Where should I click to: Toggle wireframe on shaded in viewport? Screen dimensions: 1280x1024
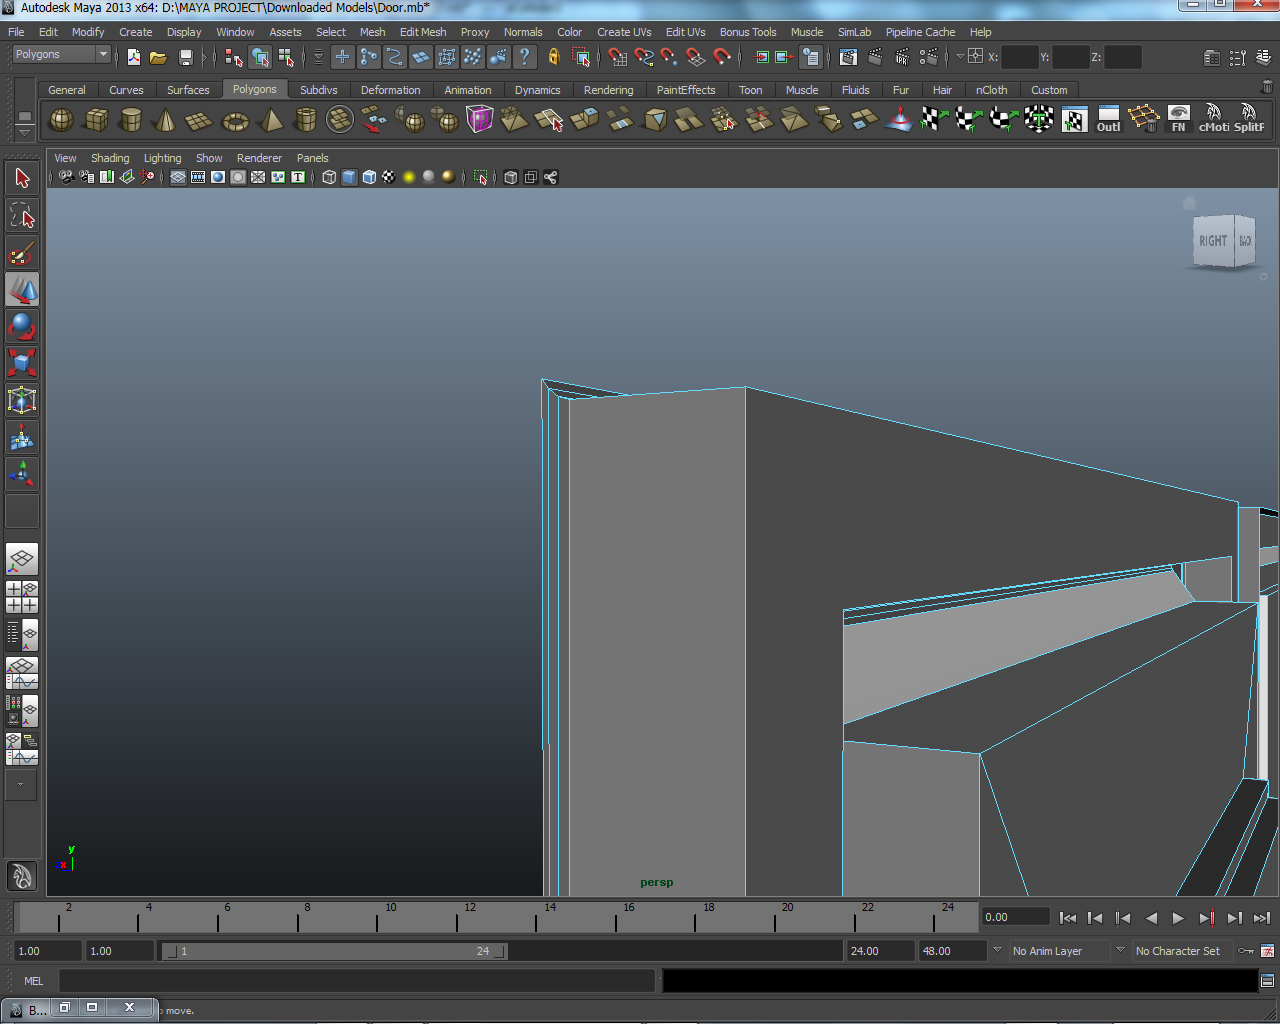[369, 177]
